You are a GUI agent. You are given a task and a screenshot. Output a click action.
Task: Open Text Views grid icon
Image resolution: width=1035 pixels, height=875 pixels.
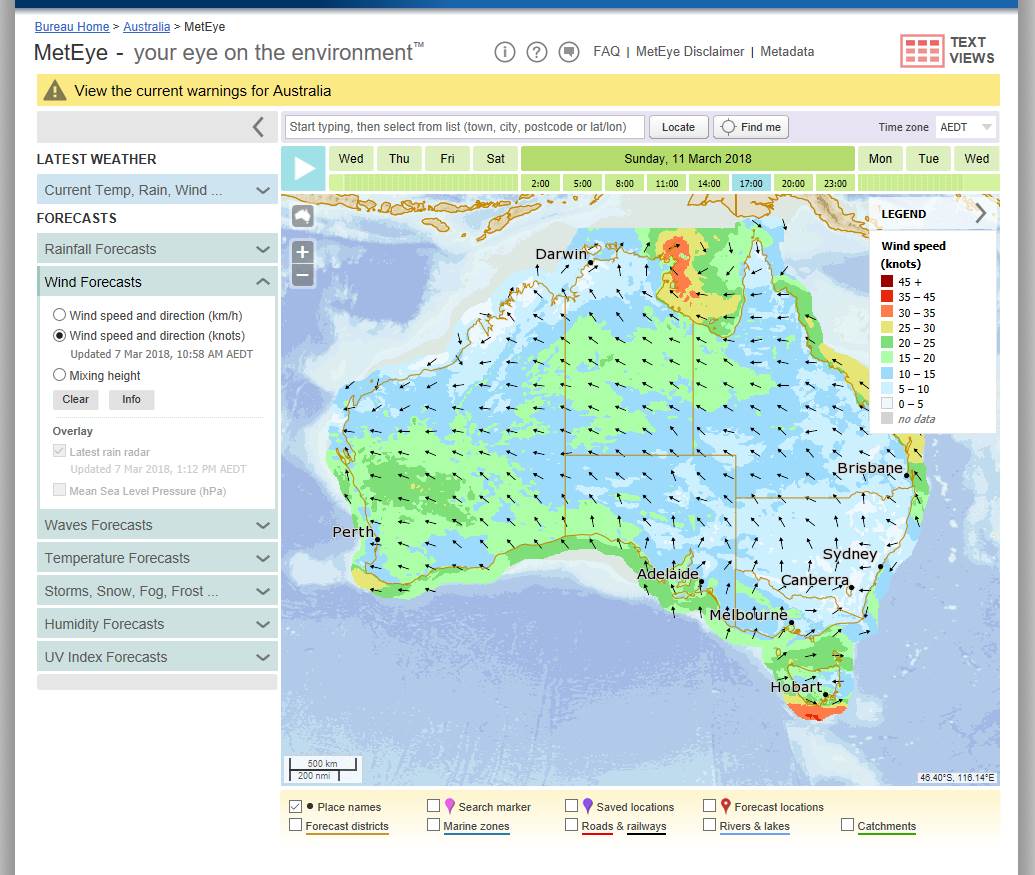tap(921, 51)
